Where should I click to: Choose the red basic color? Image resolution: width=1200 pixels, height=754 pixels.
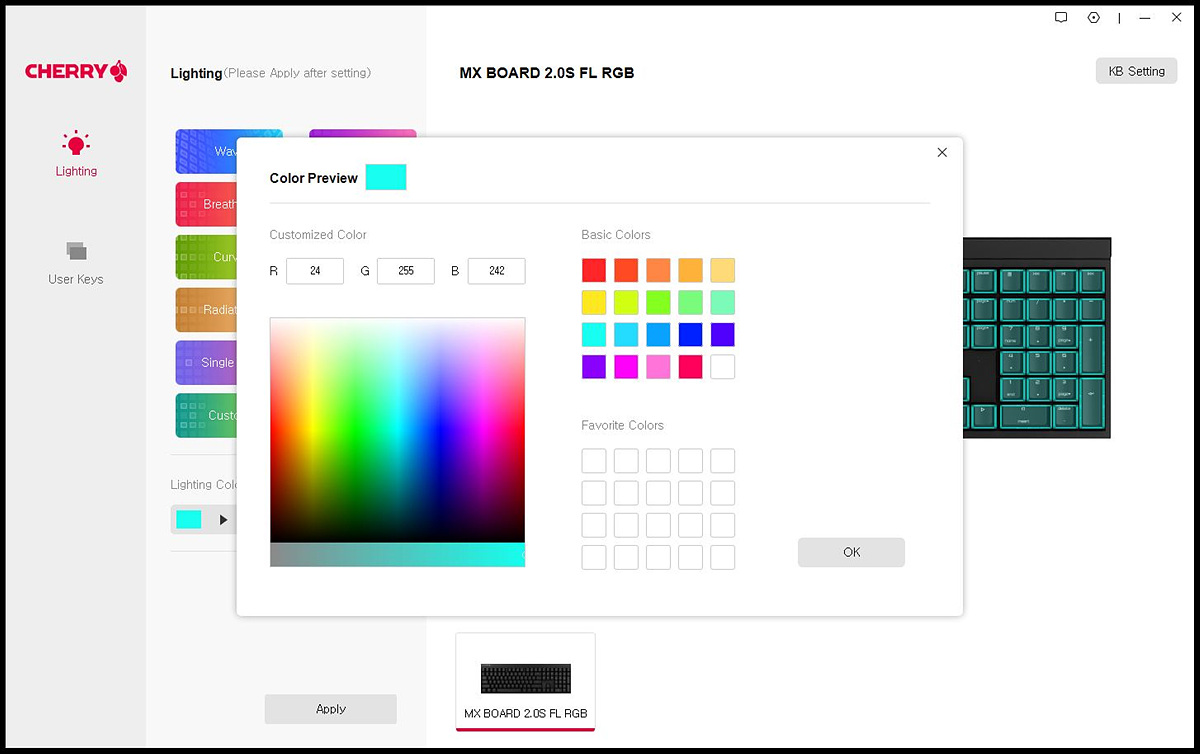(594, 270)
